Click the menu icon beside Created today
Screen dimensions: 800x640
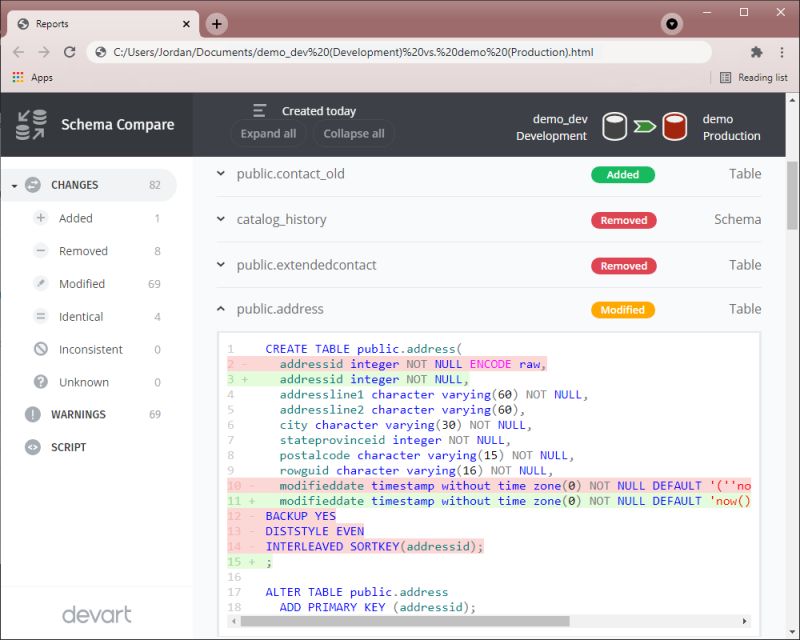[259, 111]
